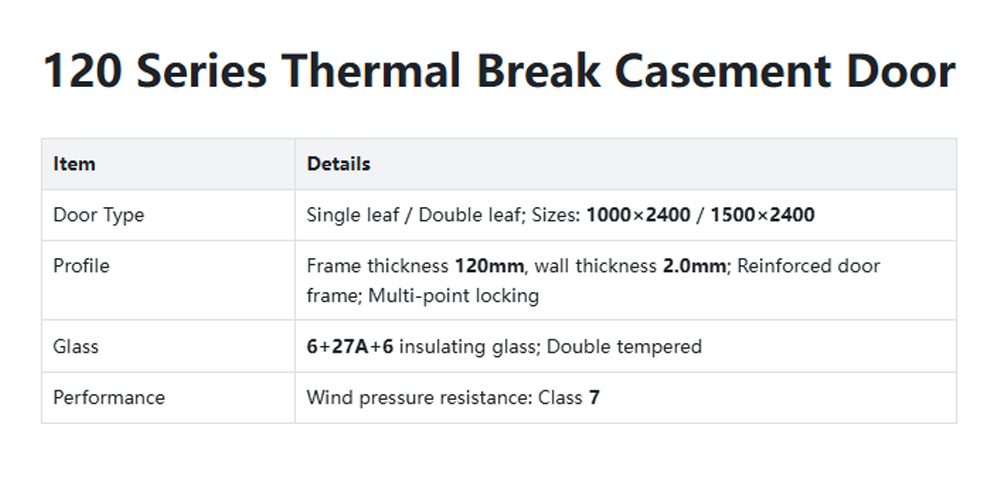Click the bold "2.0mm" wall thickness value

(692, 266)
